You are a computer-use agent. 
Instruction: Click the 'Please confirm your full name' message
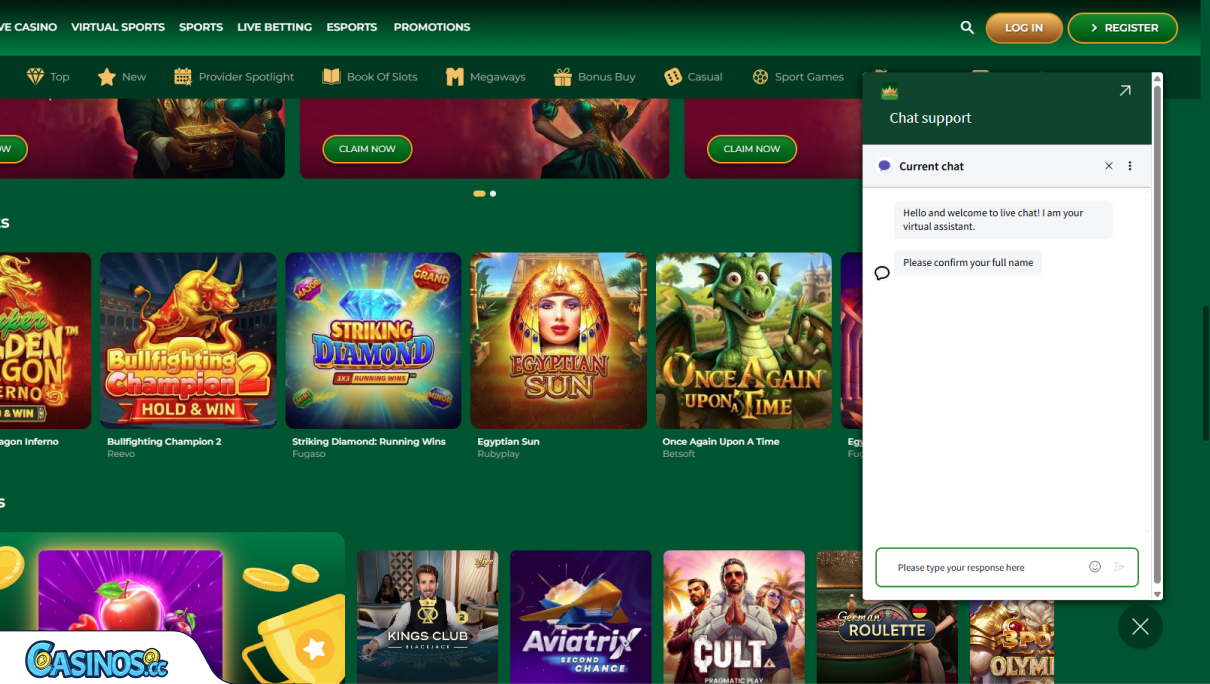point(968,263)
